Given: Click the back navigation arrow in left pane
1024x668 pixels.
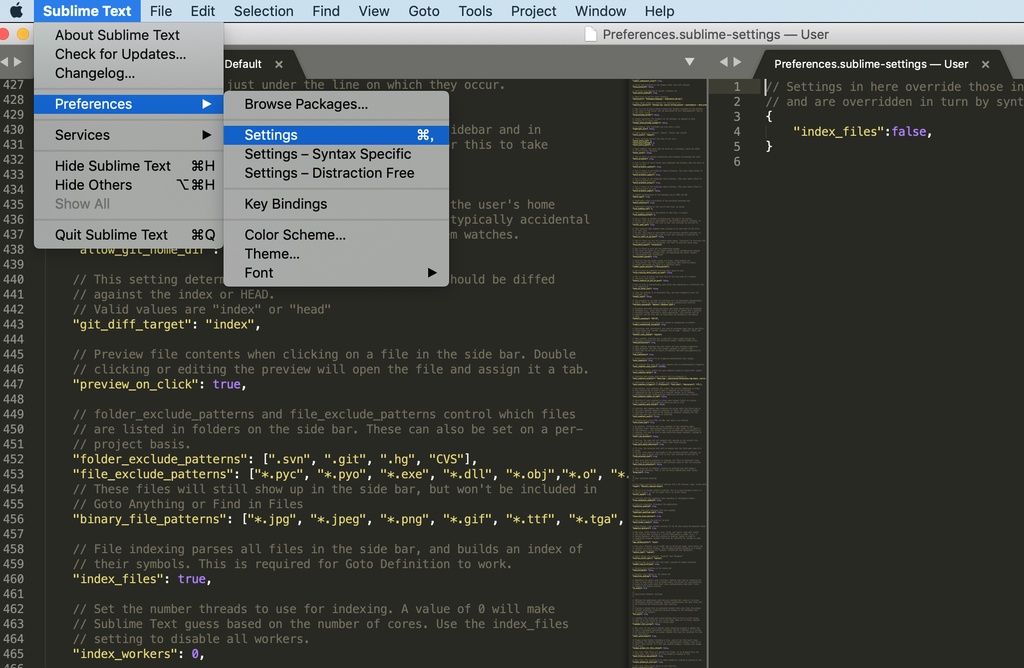Looking at the screenshot, I should (7, 62).
